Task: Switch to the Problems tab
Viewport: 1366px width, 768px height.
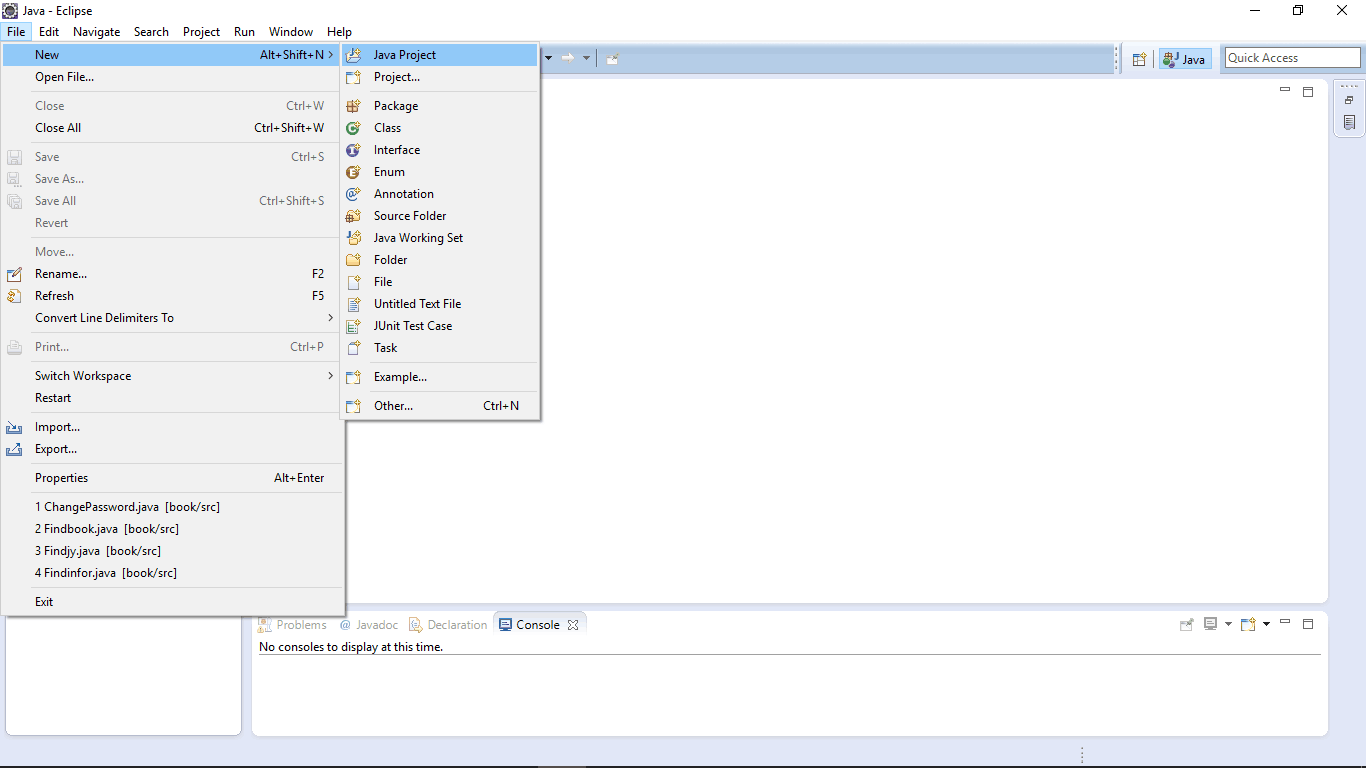Action: tap(293, 625)
